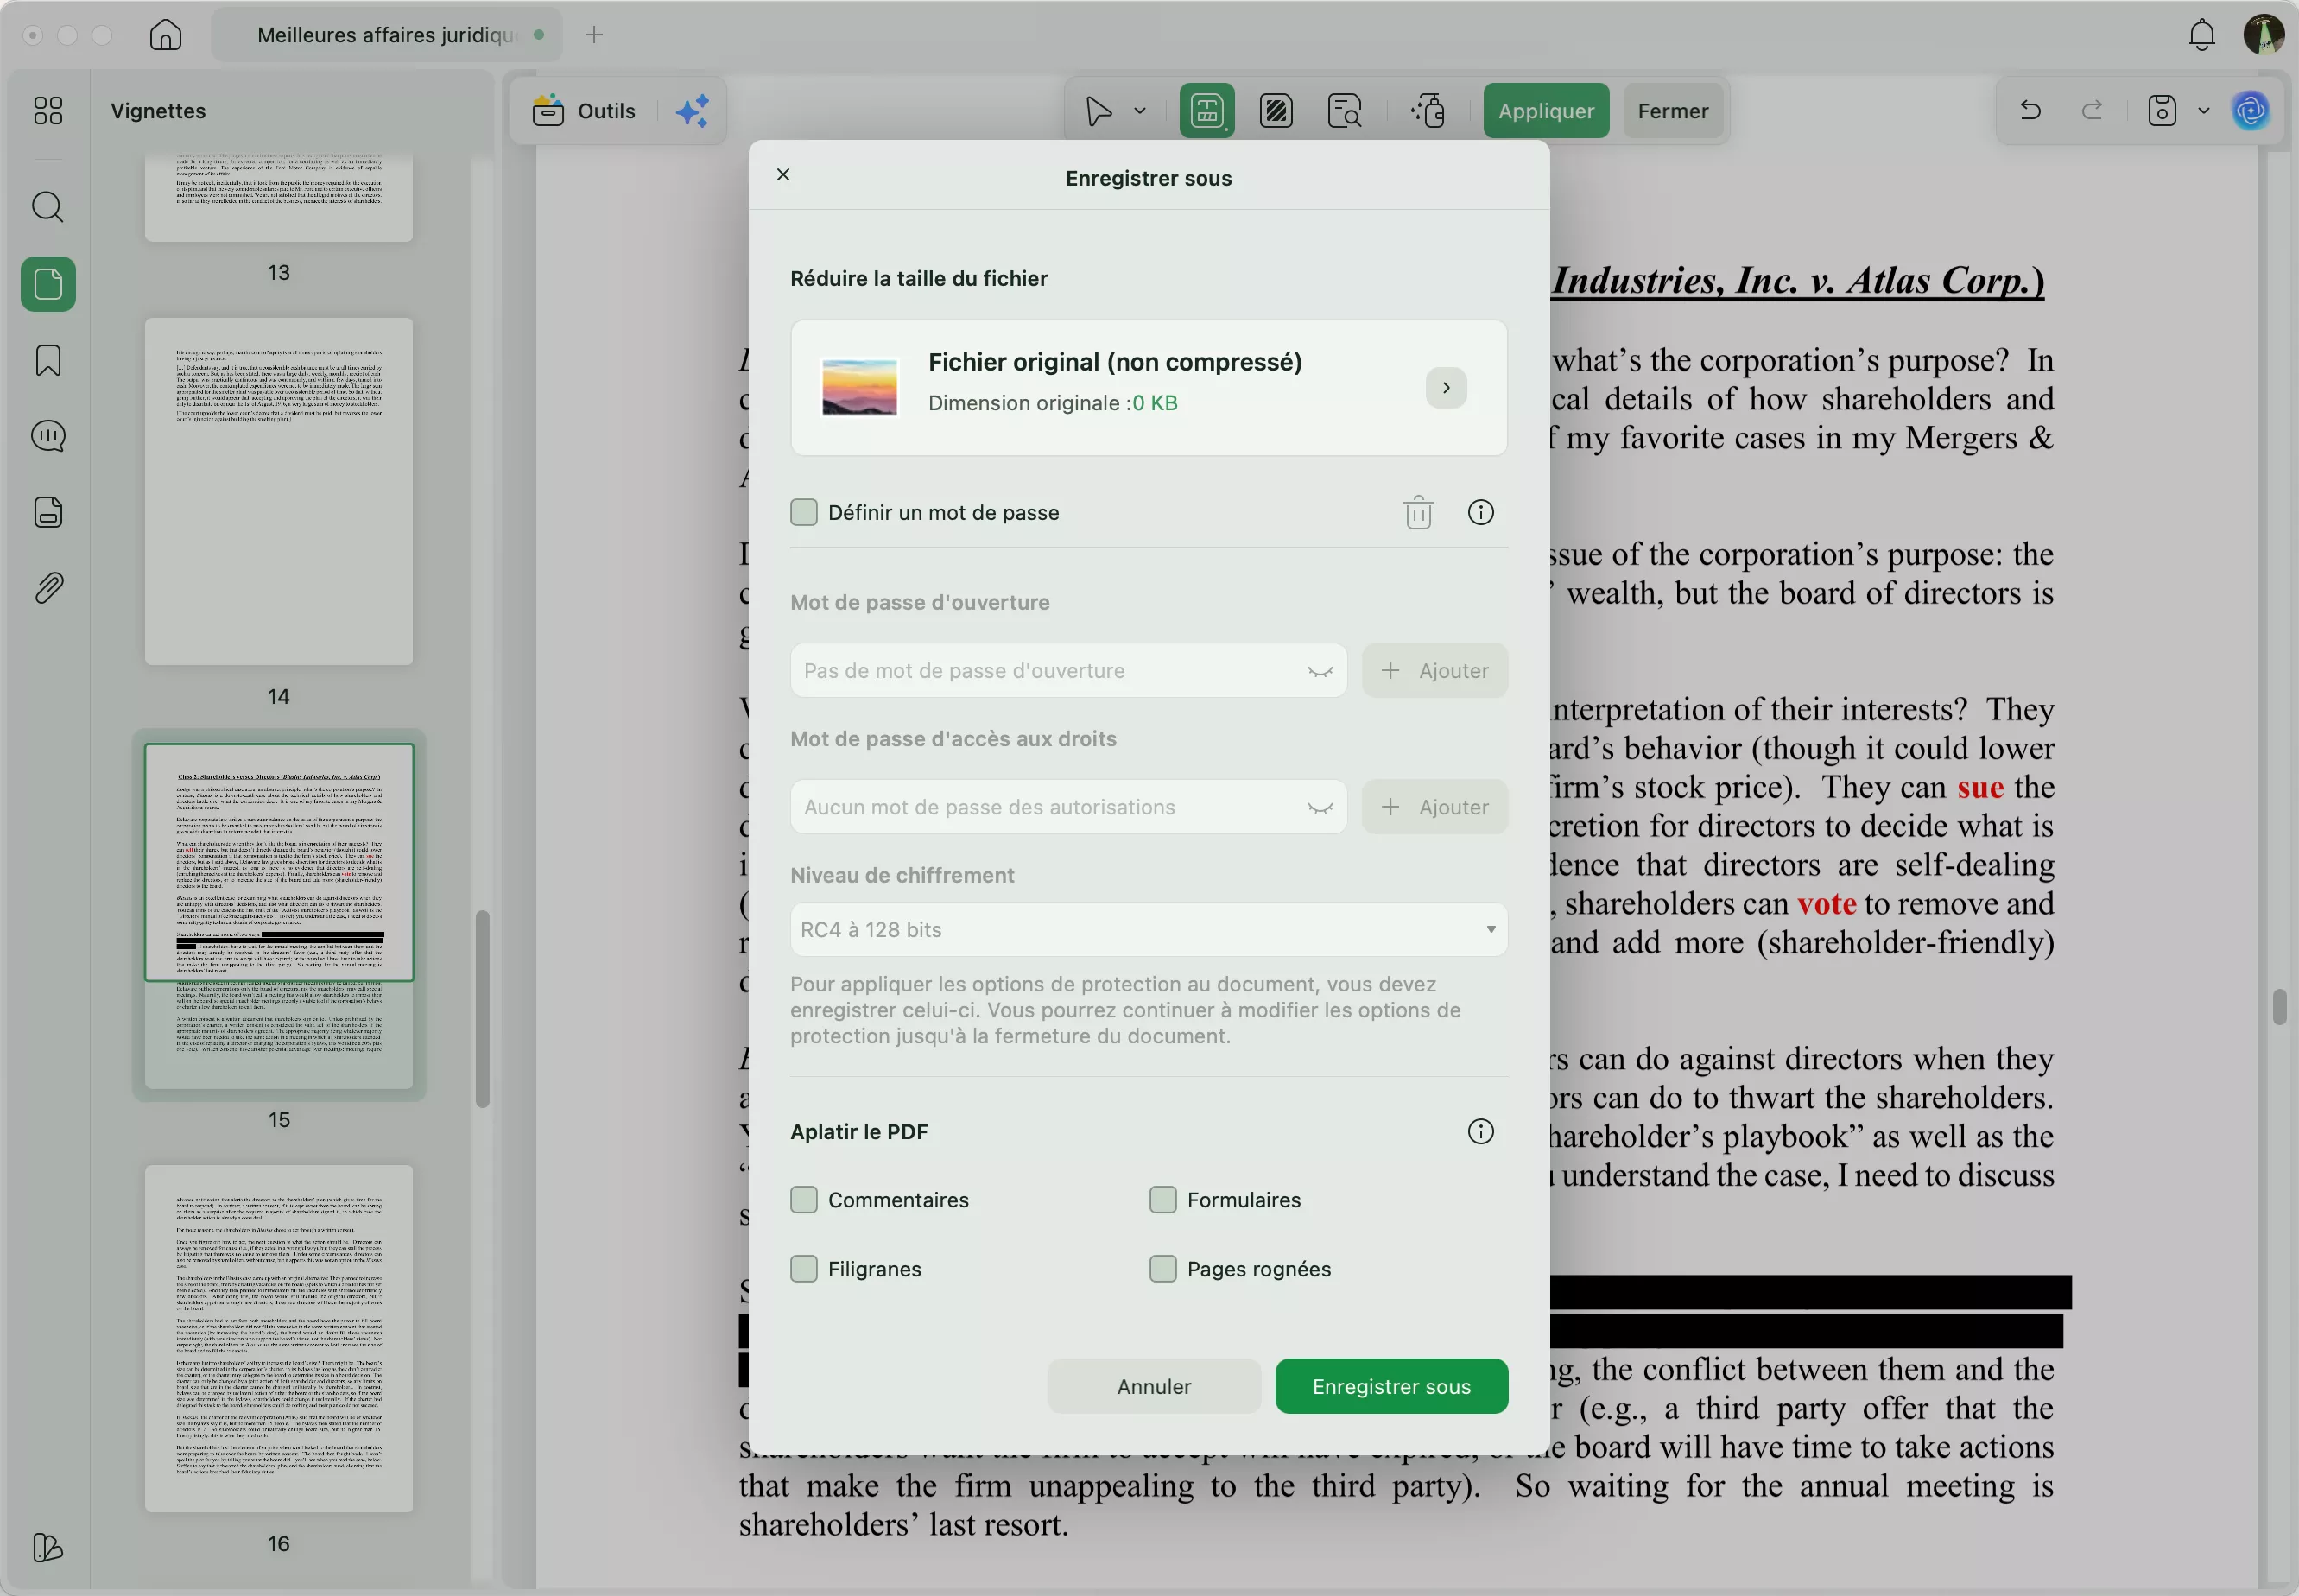Click the AI assistant icon
2299x1596 pixels.
(x=2250, y=111)
